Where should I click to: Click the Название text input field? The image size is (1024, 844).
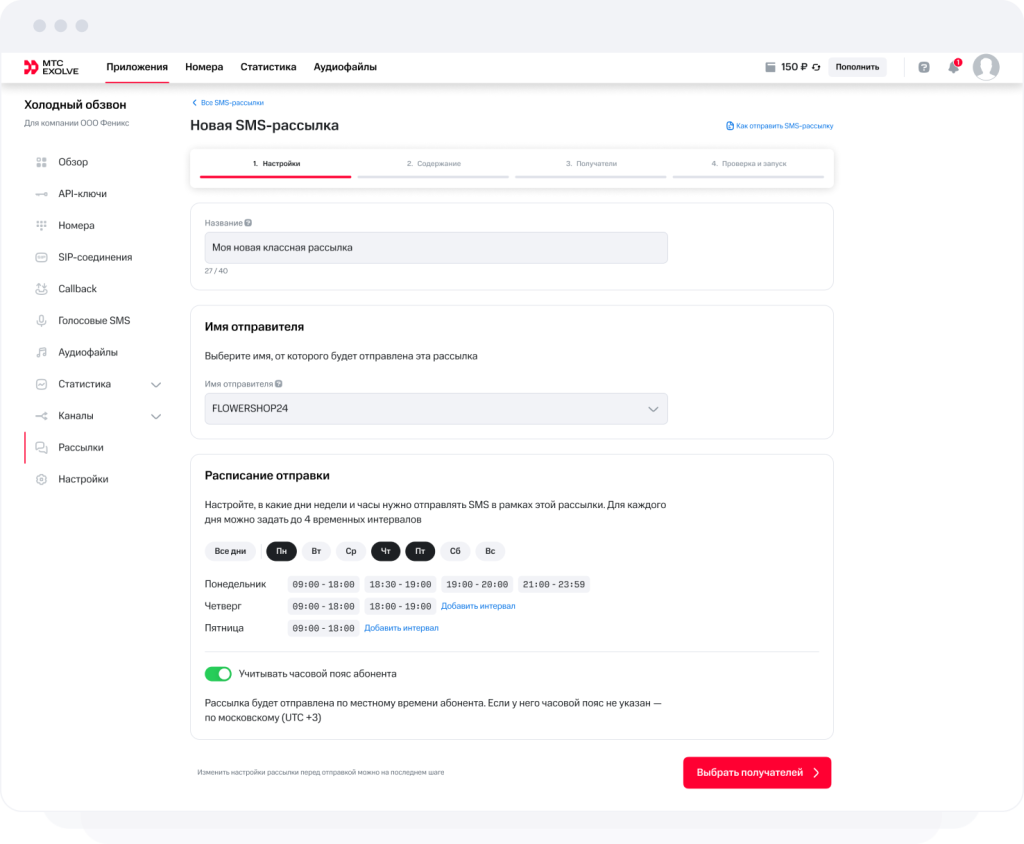(436, 248)
